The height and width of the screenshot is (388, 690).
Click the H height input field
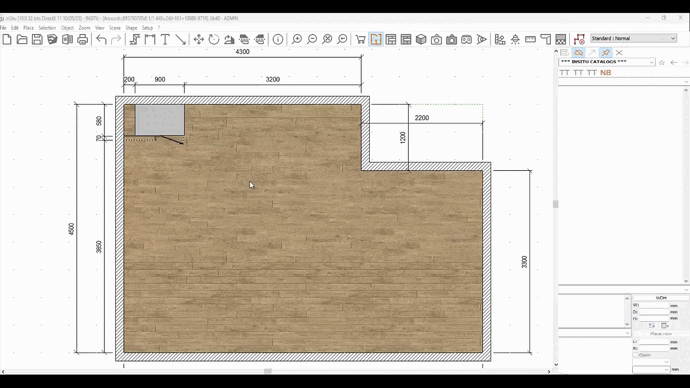(653, 318)
